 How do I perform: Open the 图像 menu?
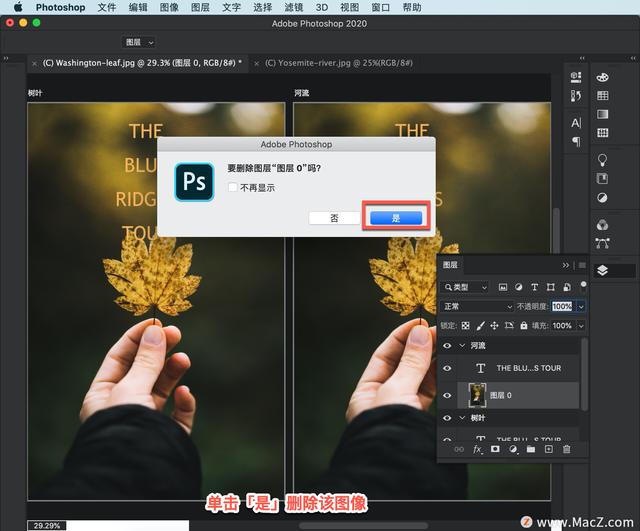[169, 7]
